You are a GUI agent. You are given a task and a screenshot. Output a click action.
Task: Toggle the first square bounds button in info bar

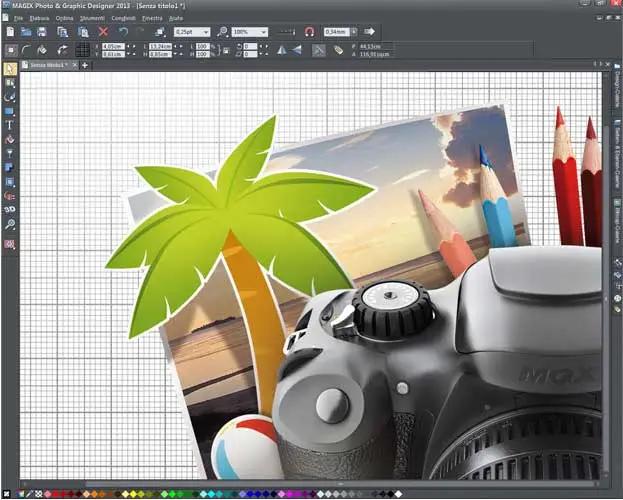tap(11, 50)
